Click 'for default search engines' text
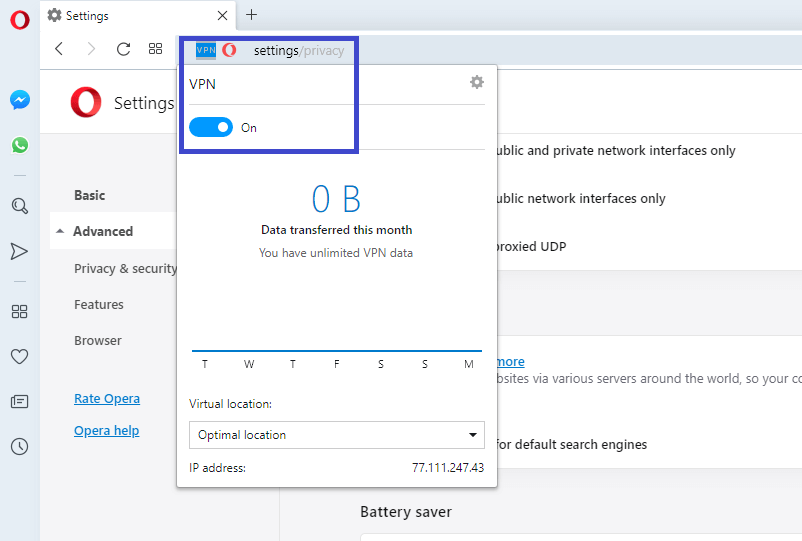 (572, 444)
